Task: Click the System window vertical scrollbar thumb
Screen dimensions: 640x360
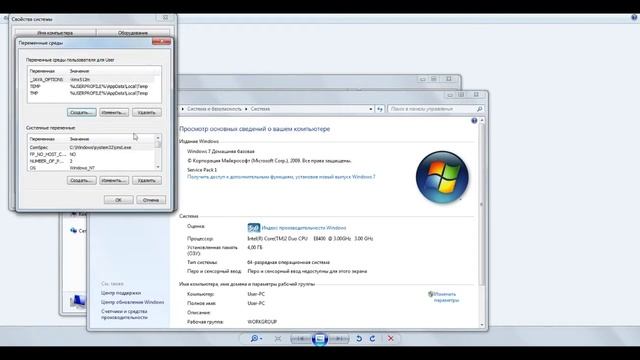Action: (482, 204)
